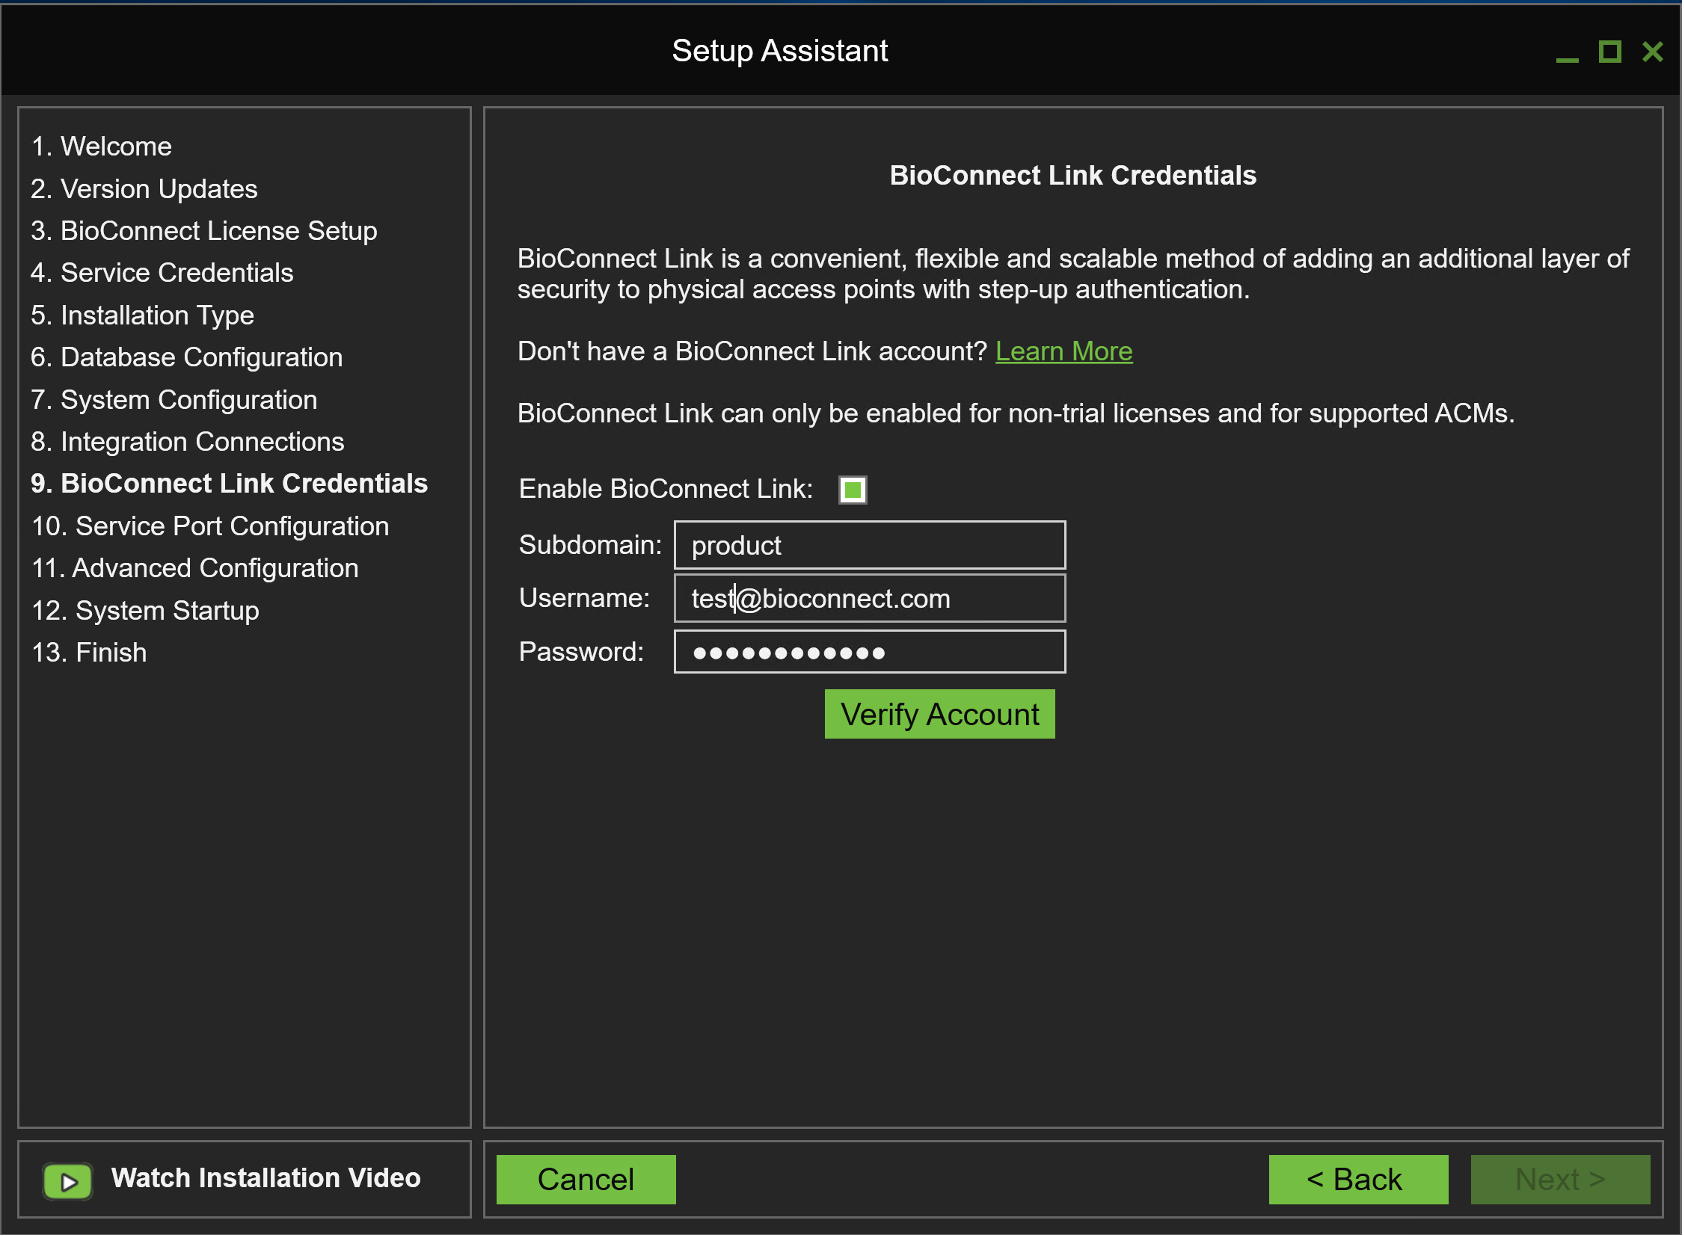Click the maximize window icon
The image size is (1684, 1236).
tap(1610, 52)
